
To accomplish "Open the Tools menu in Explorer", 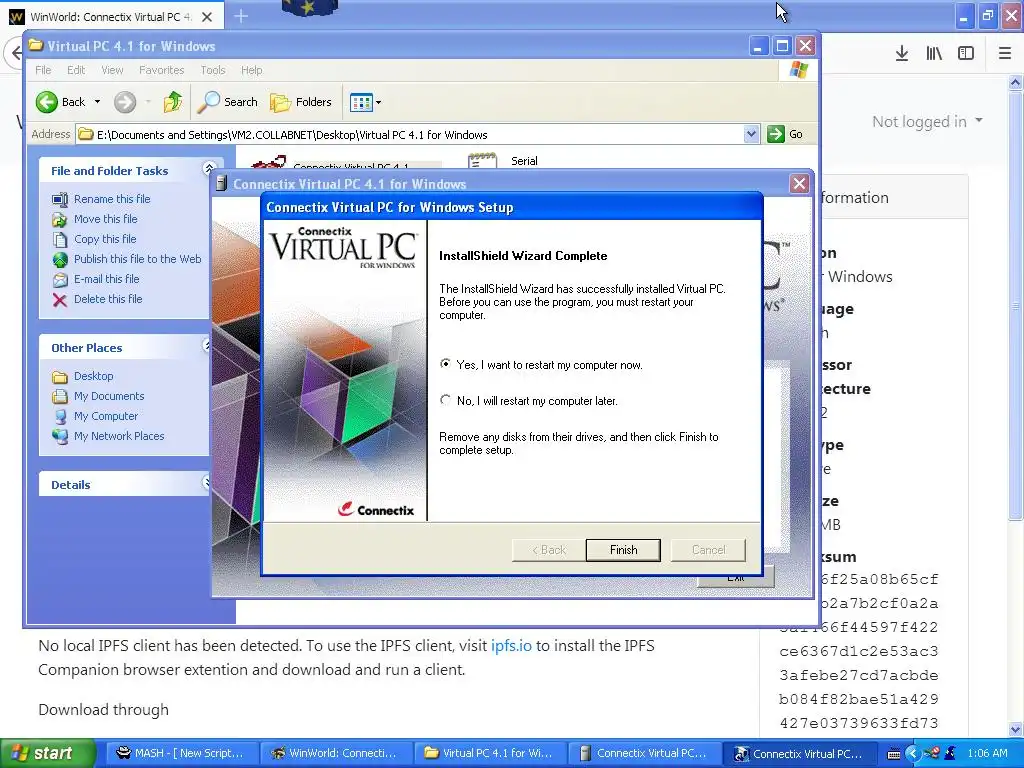I will point(213,70).
